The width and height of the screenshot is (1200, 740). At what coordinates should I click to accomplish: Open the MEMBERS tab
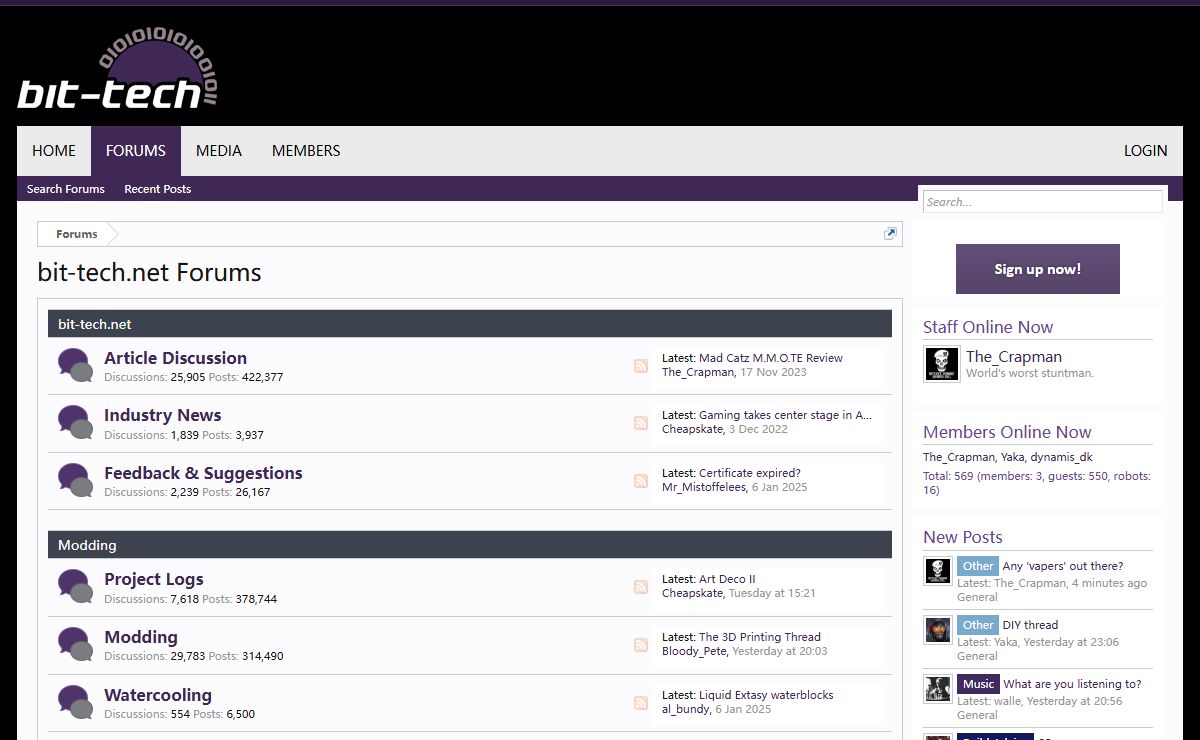[306, 151]
